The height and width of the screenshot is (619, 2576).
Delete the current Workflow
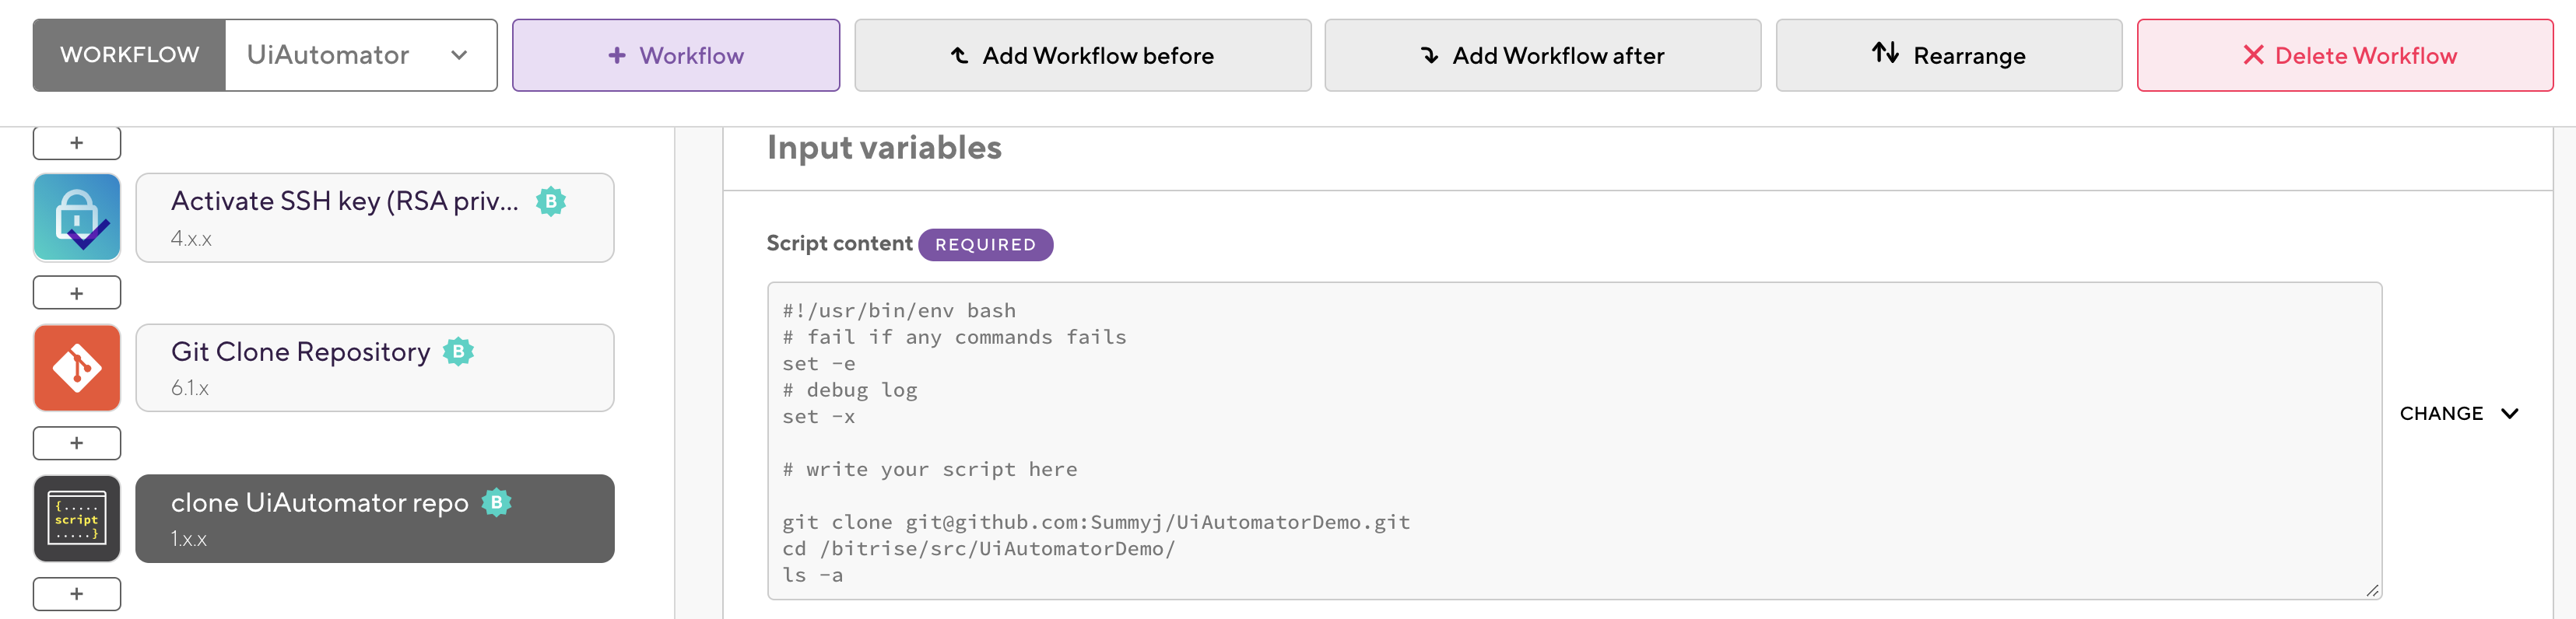(2344, 55)
